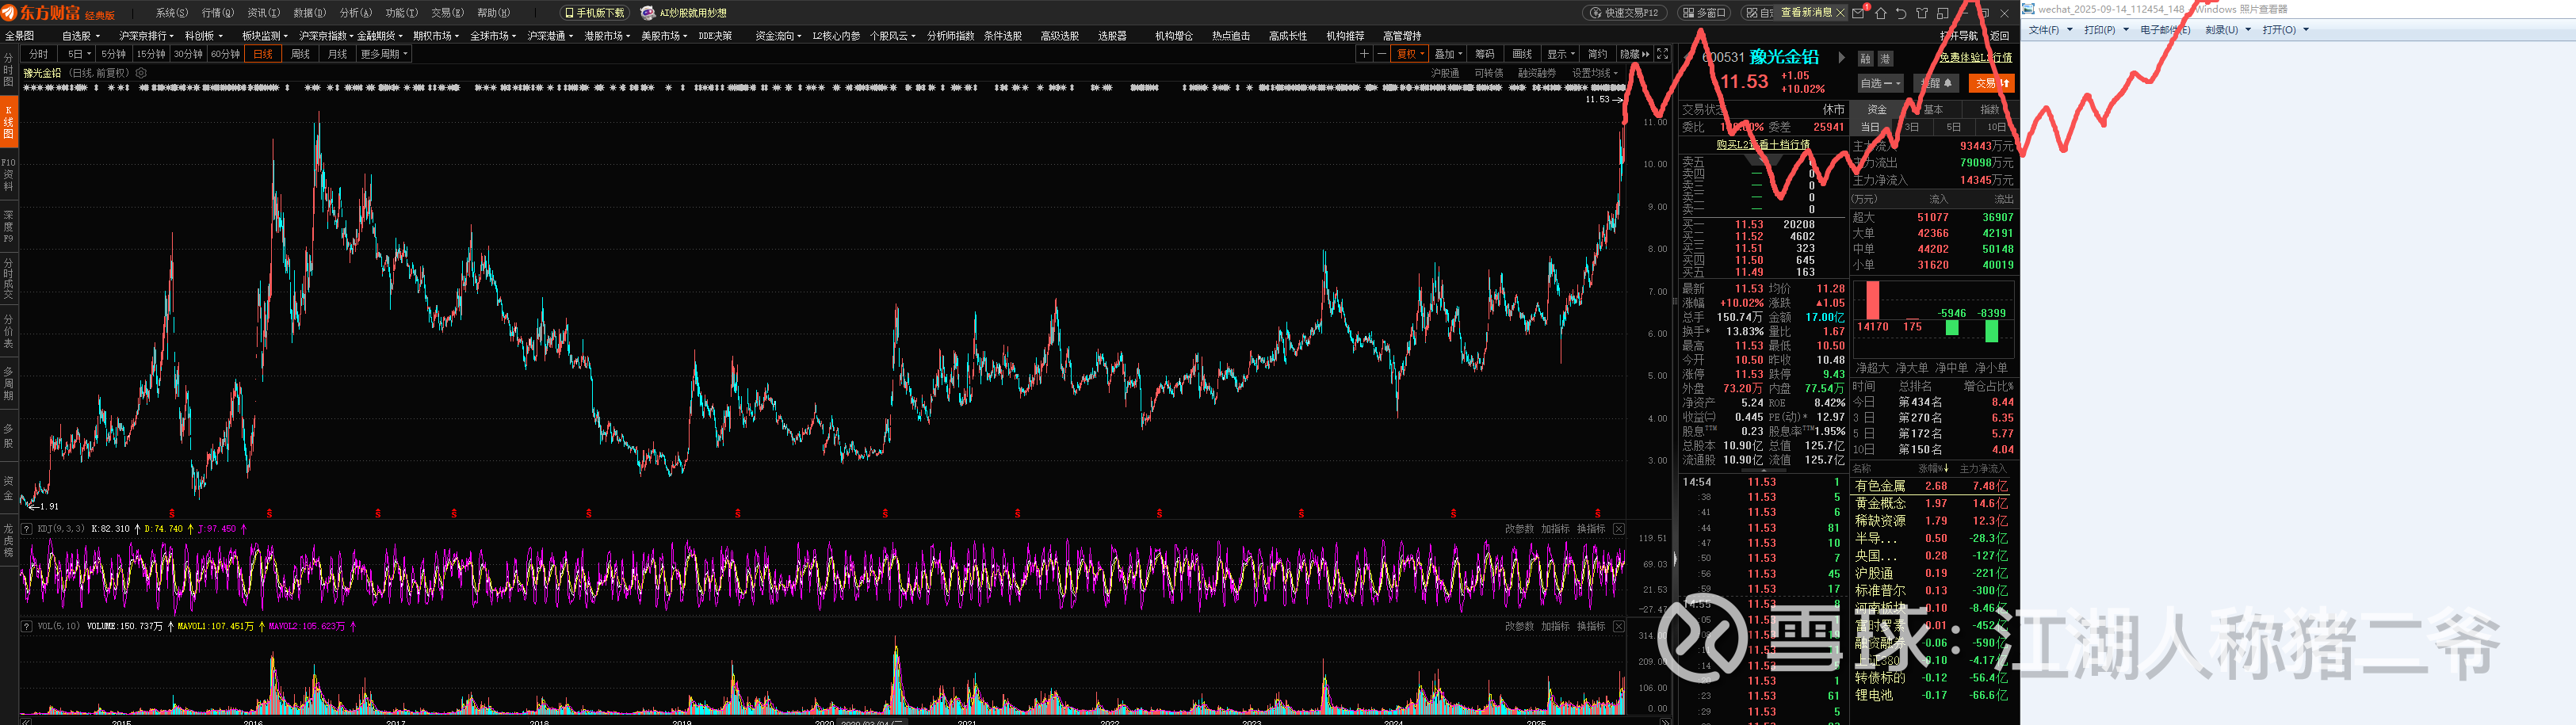Click the undo back arrow icon
The height and width of the screenshot is (725, 2576).
(1901, 13)
